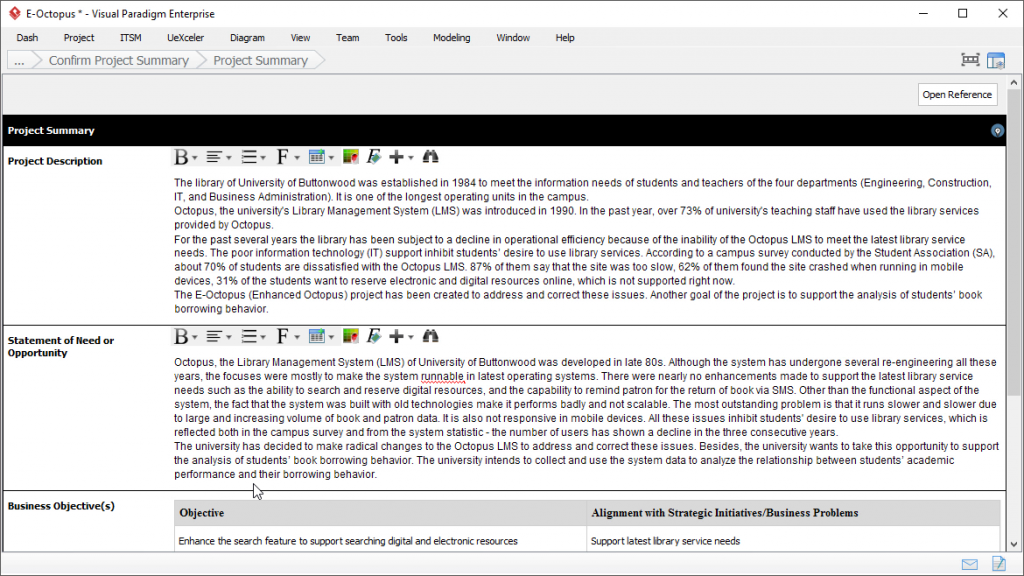Open the font formatting tool
This screenshot has width=1024, height=576.
[x=282, y=156]
